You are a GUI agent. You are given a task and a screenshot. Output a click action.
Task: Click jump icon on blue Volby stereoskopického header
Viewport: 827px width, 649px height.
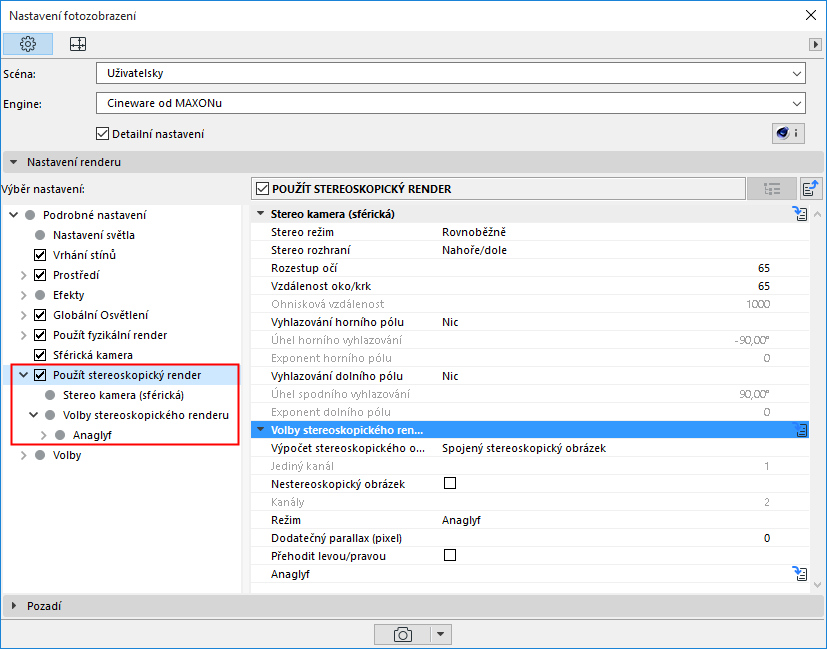tap(801, 430)
